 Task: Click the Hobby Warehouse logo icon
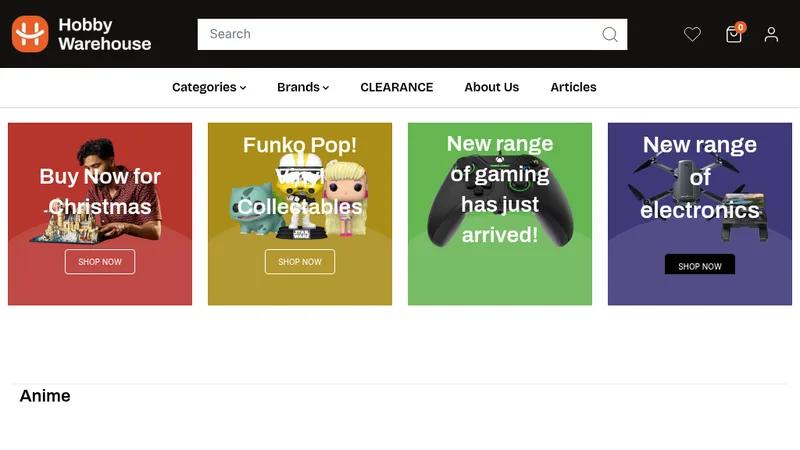(x=30, y=34)
